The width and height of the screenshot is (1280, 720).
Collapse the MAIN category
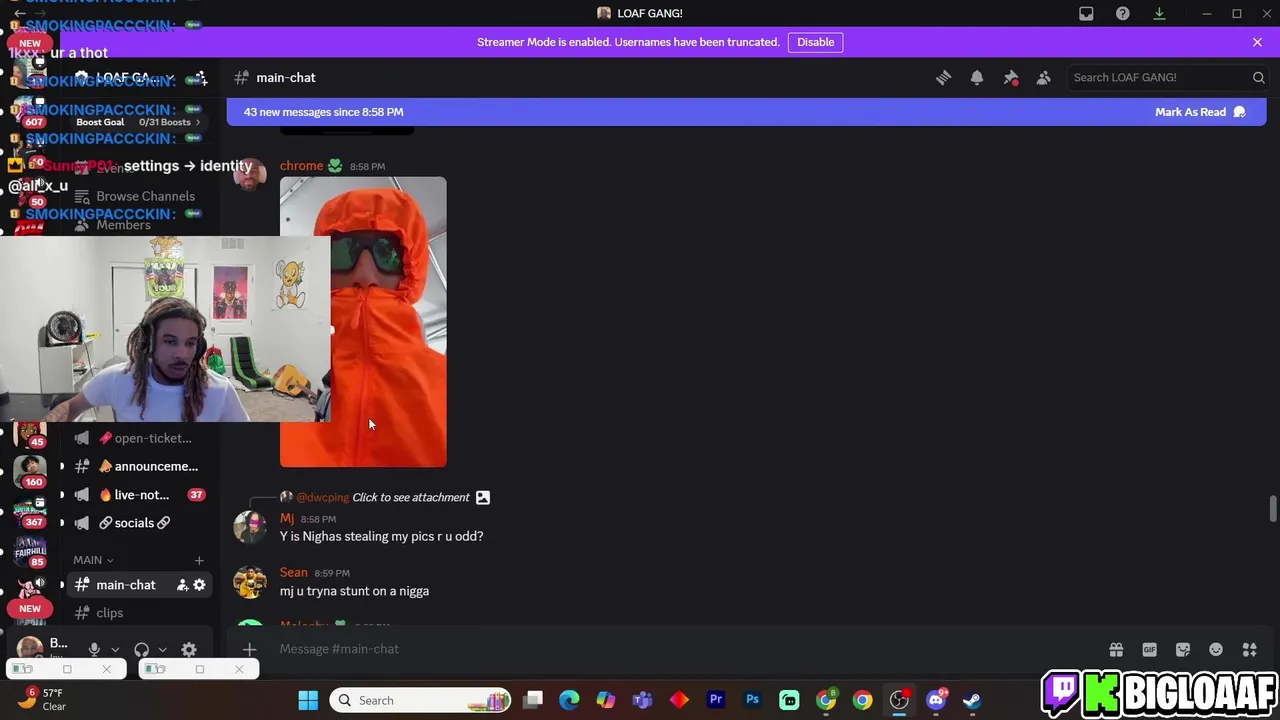click(x=93, y=560)
